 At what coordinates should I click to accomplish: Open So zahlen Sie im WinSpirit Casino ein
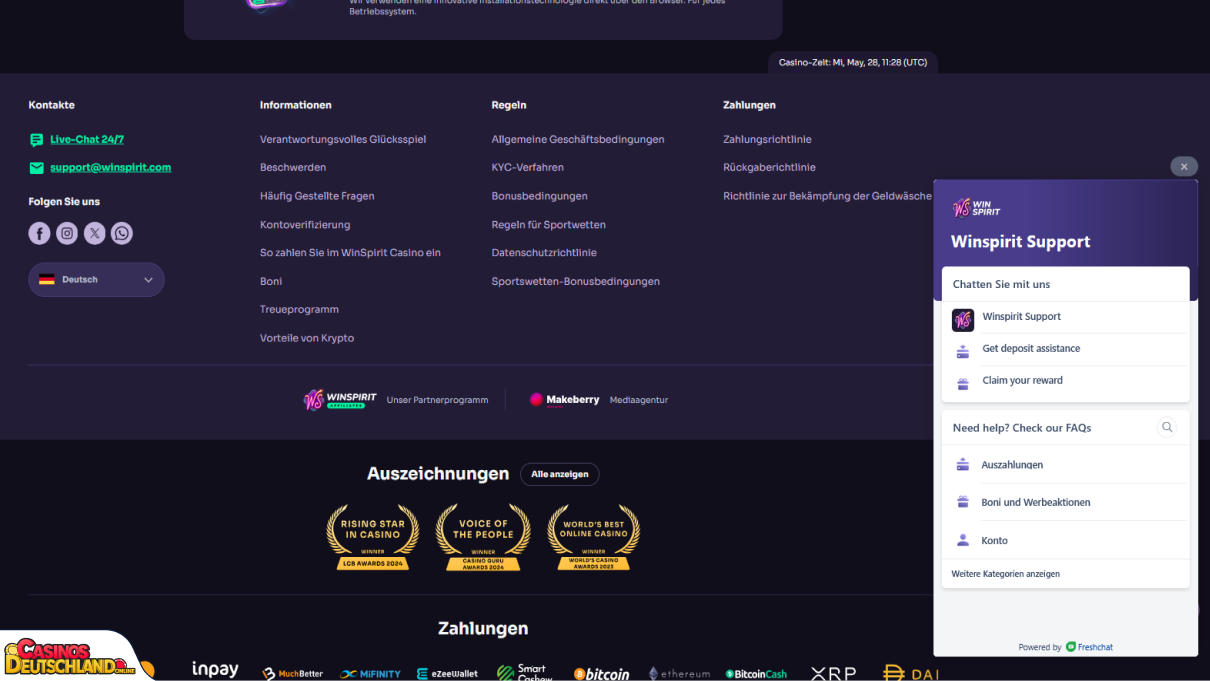coord(350,253)
